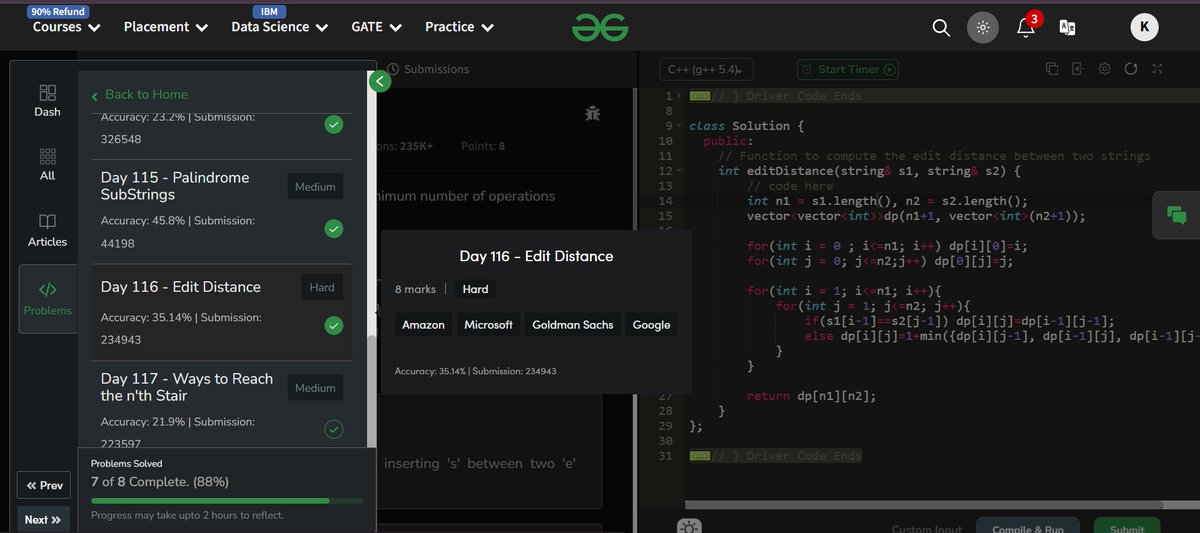Expand the Courses dropdown
Viewport: 1200px width, 533px height.
67,28
